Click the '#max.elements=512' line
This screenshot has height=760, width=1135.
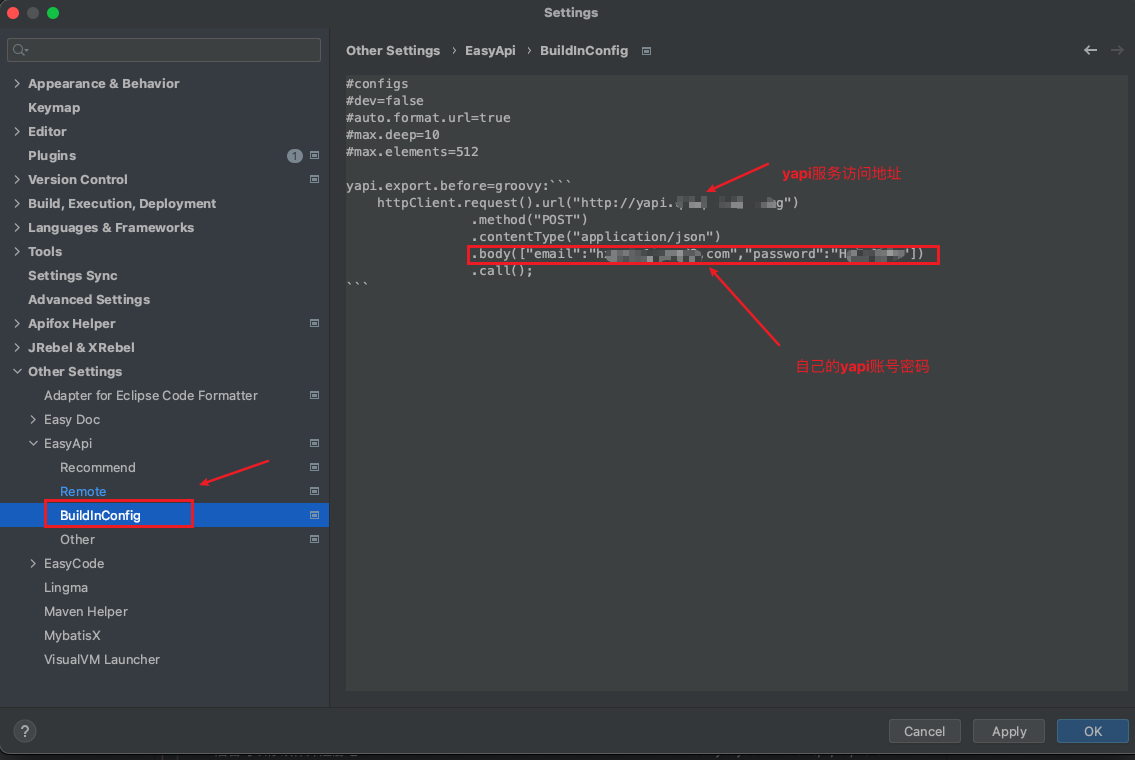pos(412,152)
